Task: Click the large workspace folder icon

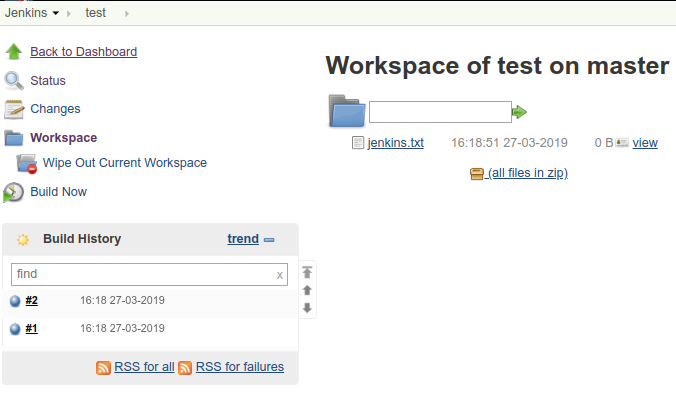Action: 347,111
